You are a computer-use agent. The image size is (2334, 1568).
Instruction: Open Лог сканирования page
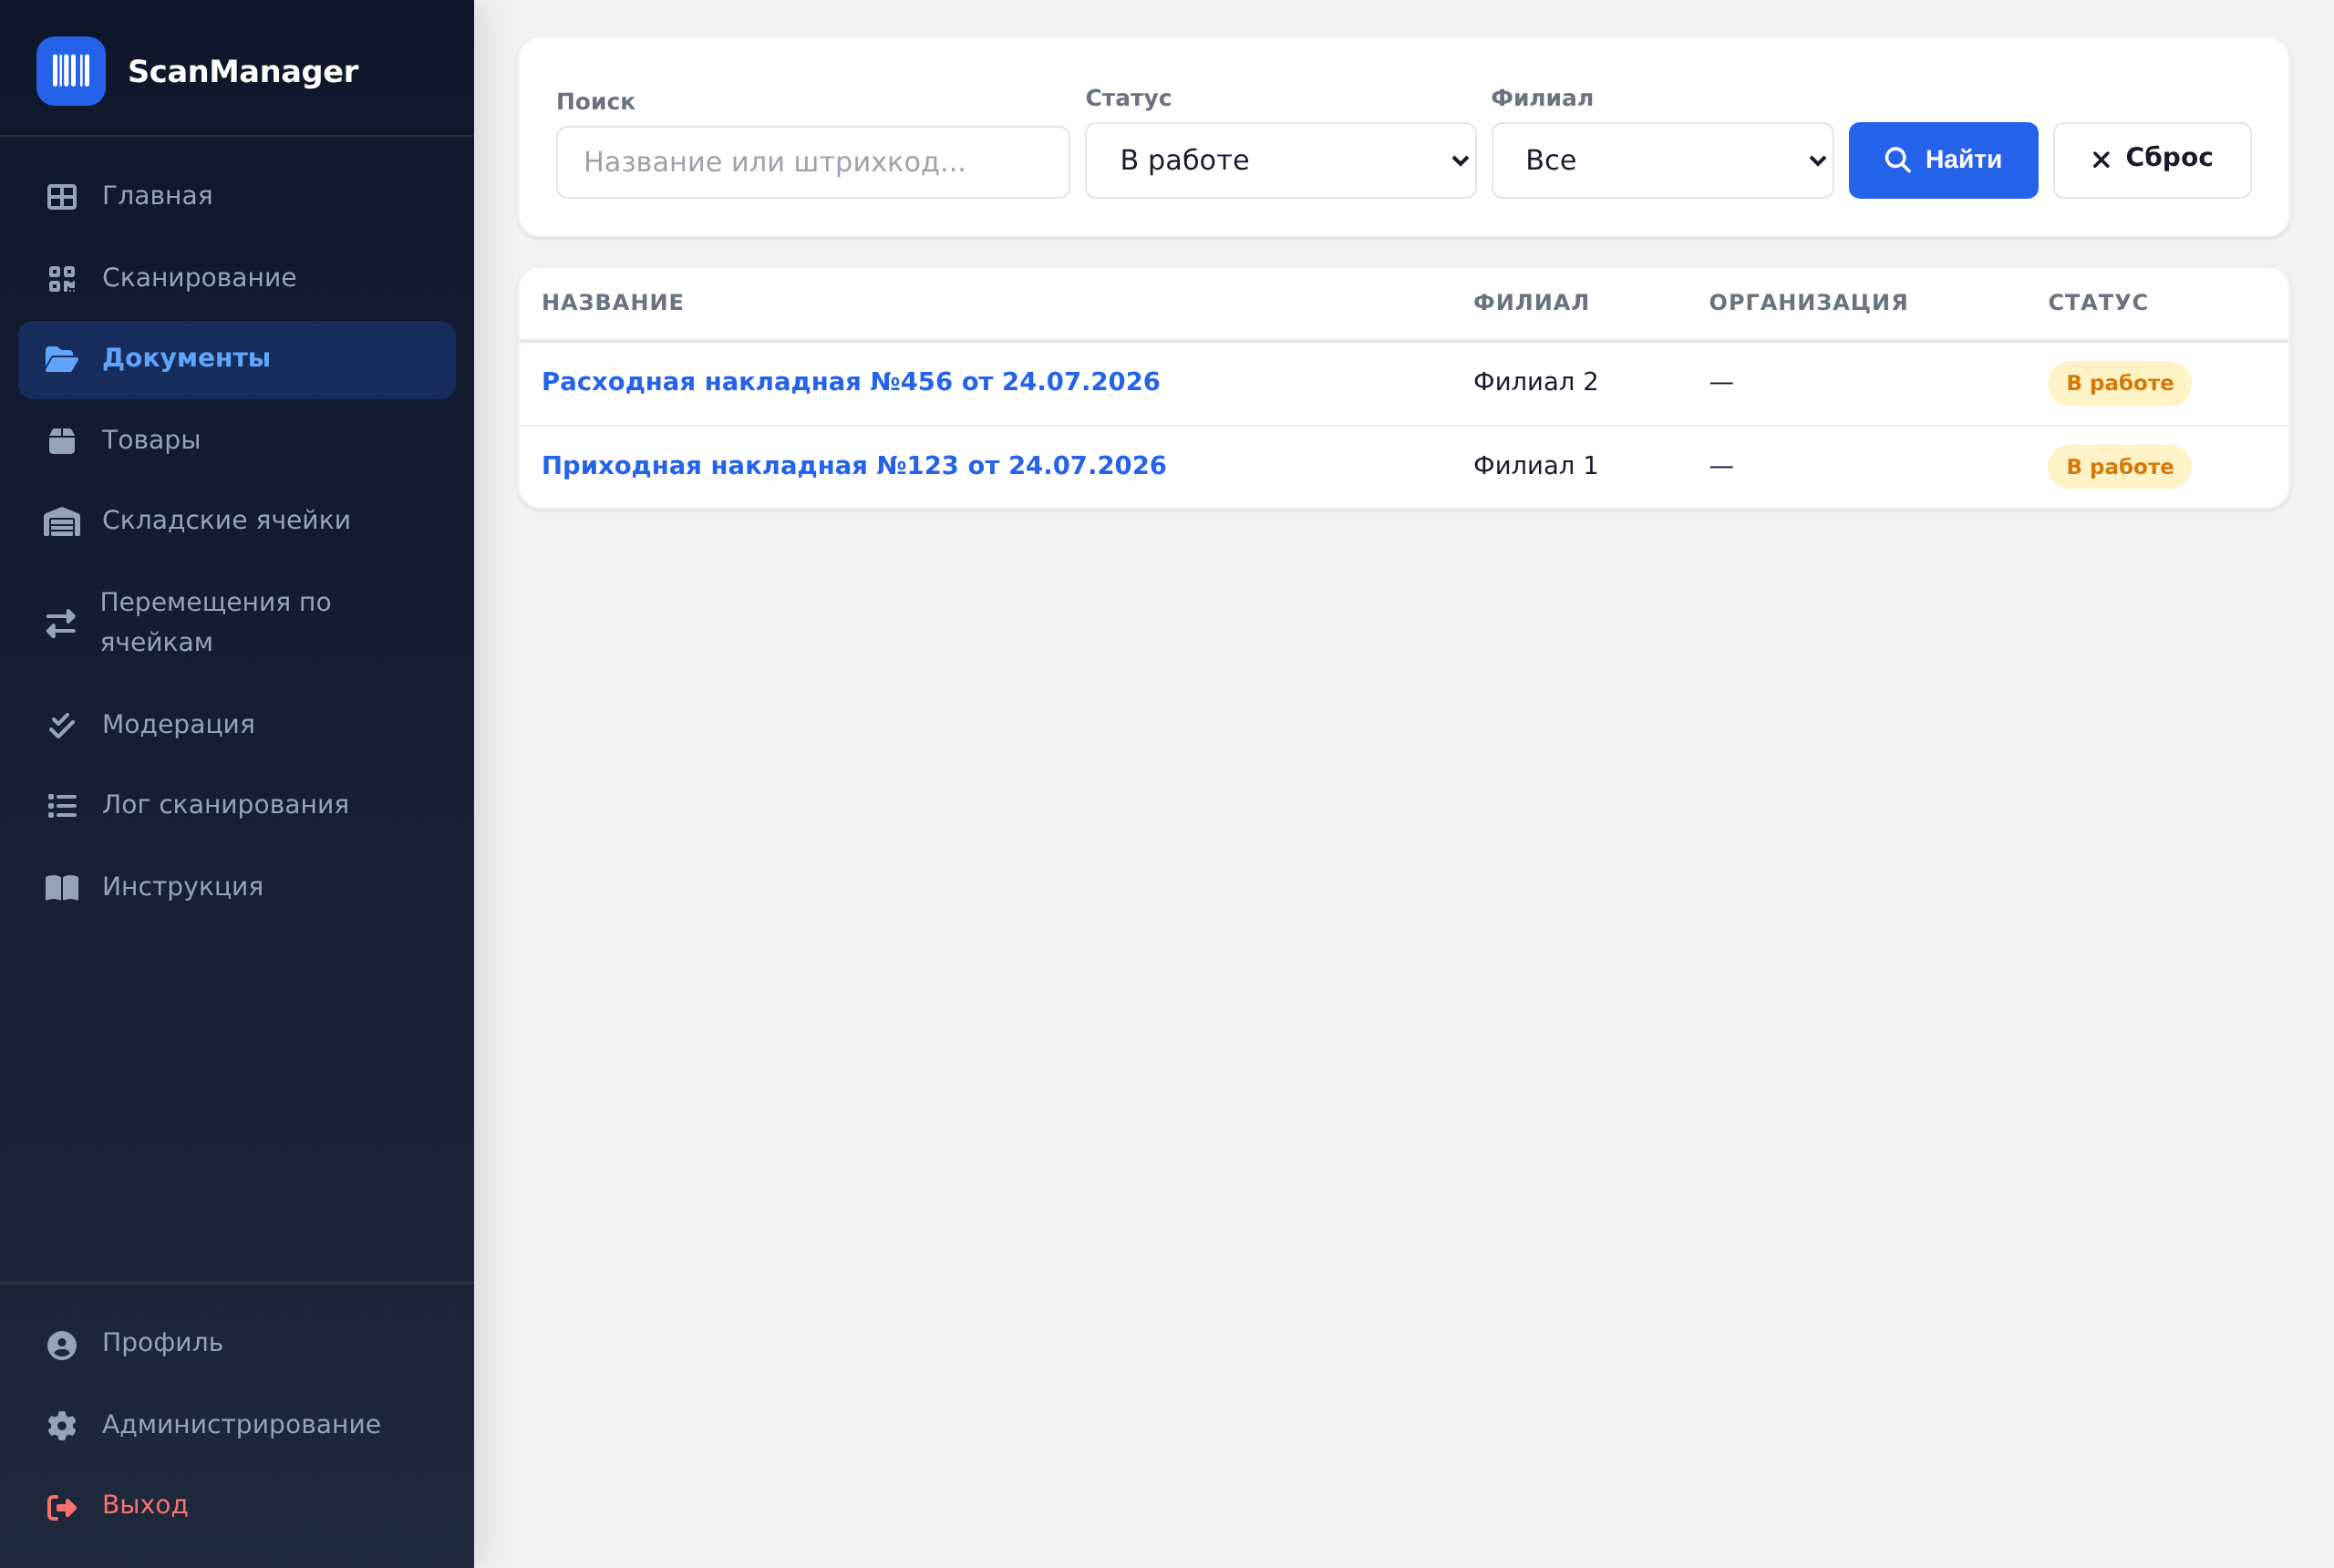(x=237, y=805)
